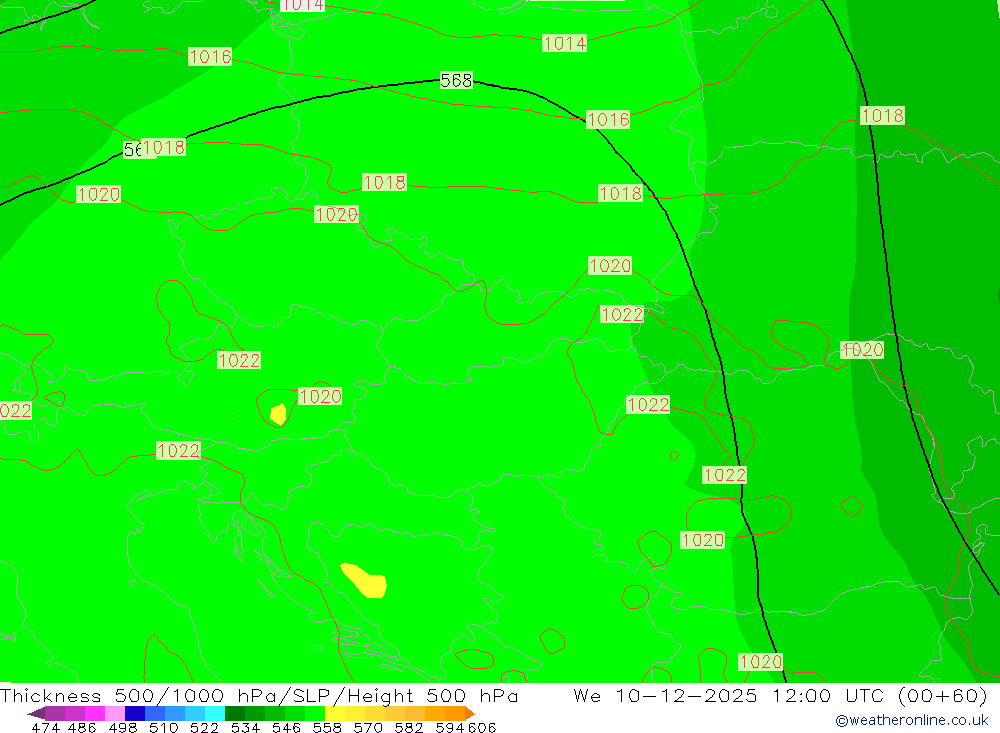
Task: Click the 1016 label on the black contour line
Action: click(x=608, y=119)
